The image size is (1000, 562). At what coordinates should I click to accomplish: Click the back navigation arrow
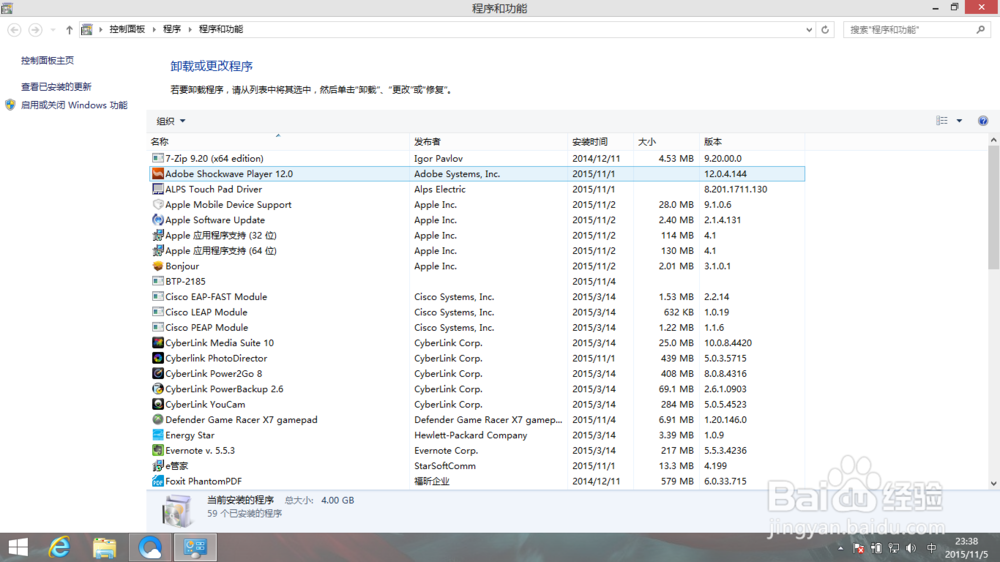coord(14,29)
